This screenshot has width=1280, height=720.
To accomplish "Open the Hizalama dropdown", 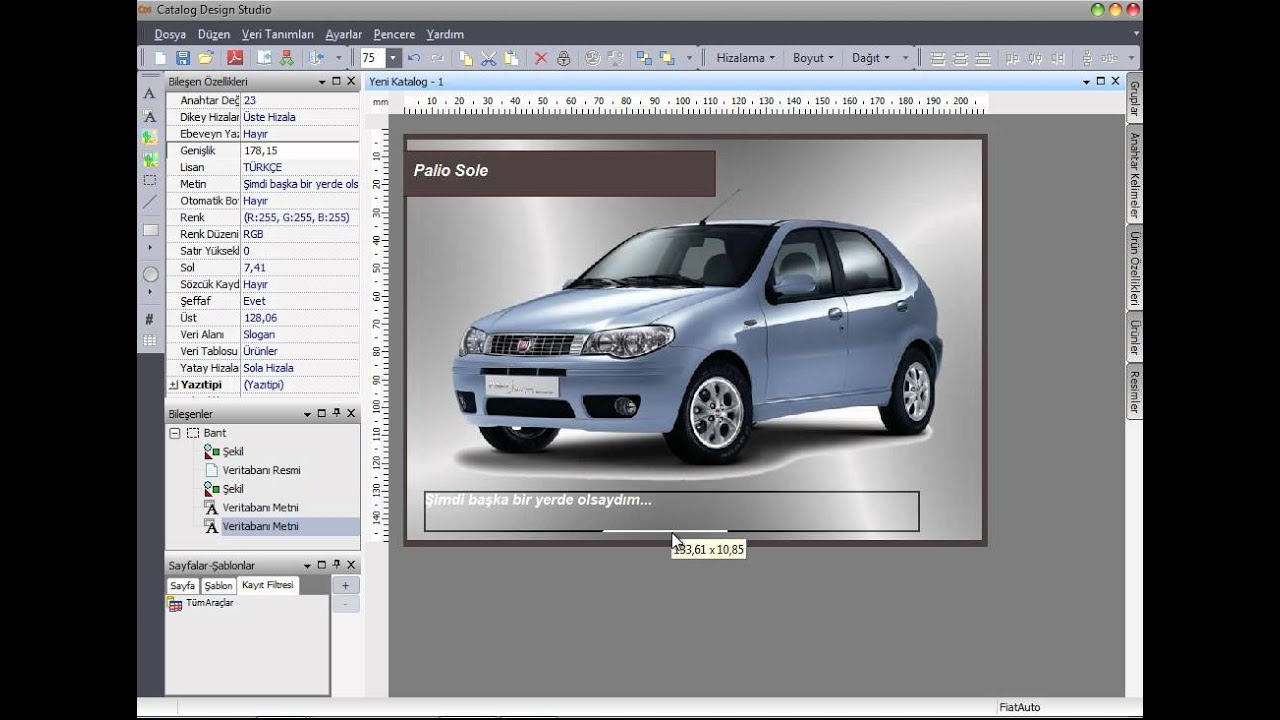I will pyautogui.click(x=745, y=58).
